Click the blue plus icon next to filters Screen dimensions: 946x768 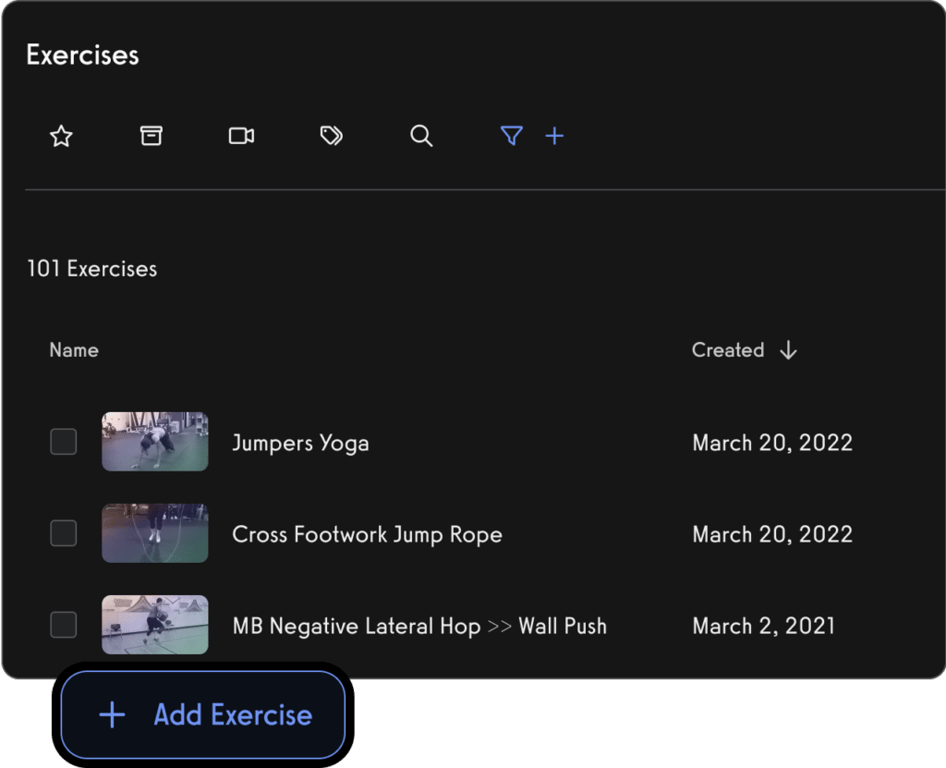pos(555,136)
